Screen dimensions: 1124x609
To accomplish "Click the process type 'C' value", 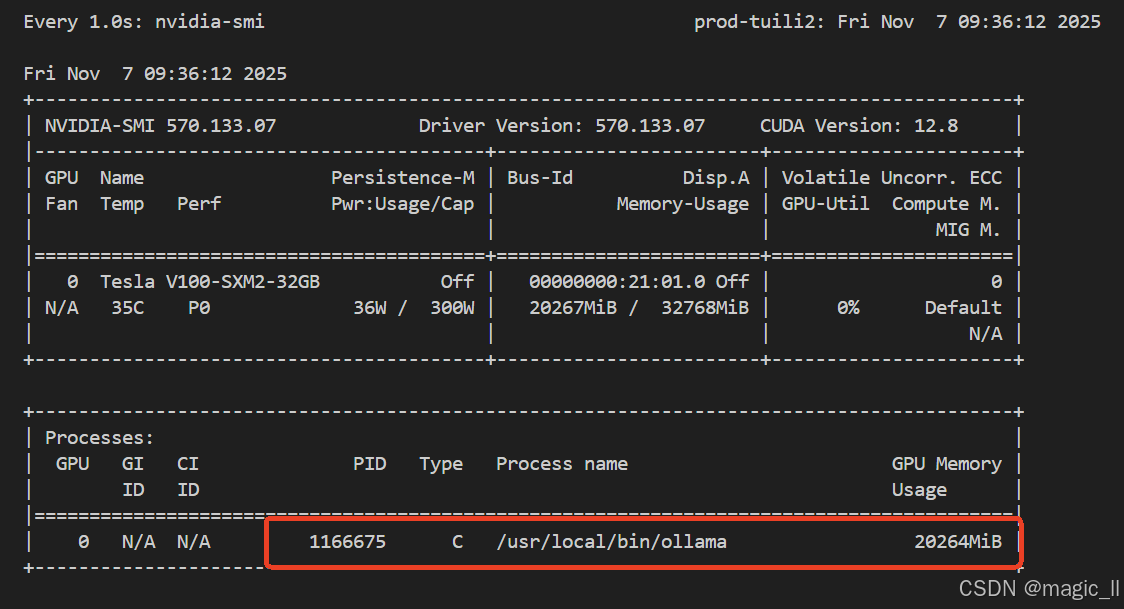I will coord(457,542).
